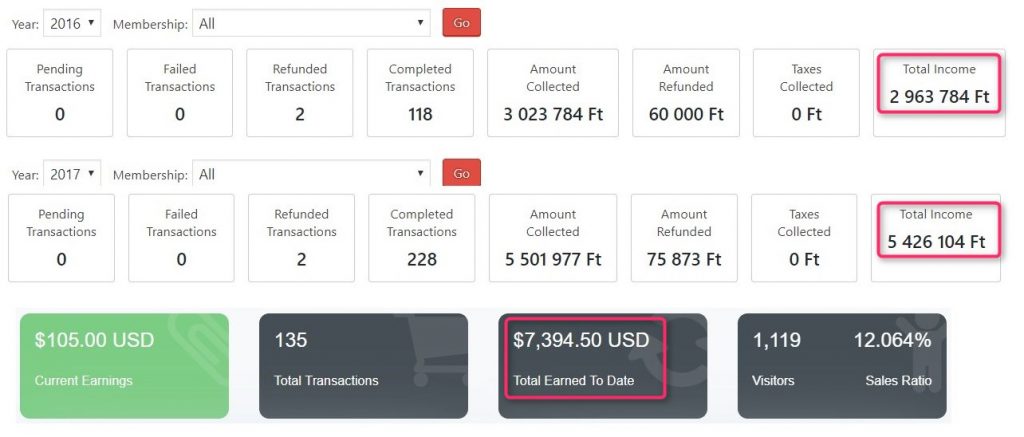Click the 2017 Failed Transactions card
Image resolution: width=1024 pixels, height=437 pixels.
(x=181, y=237)
